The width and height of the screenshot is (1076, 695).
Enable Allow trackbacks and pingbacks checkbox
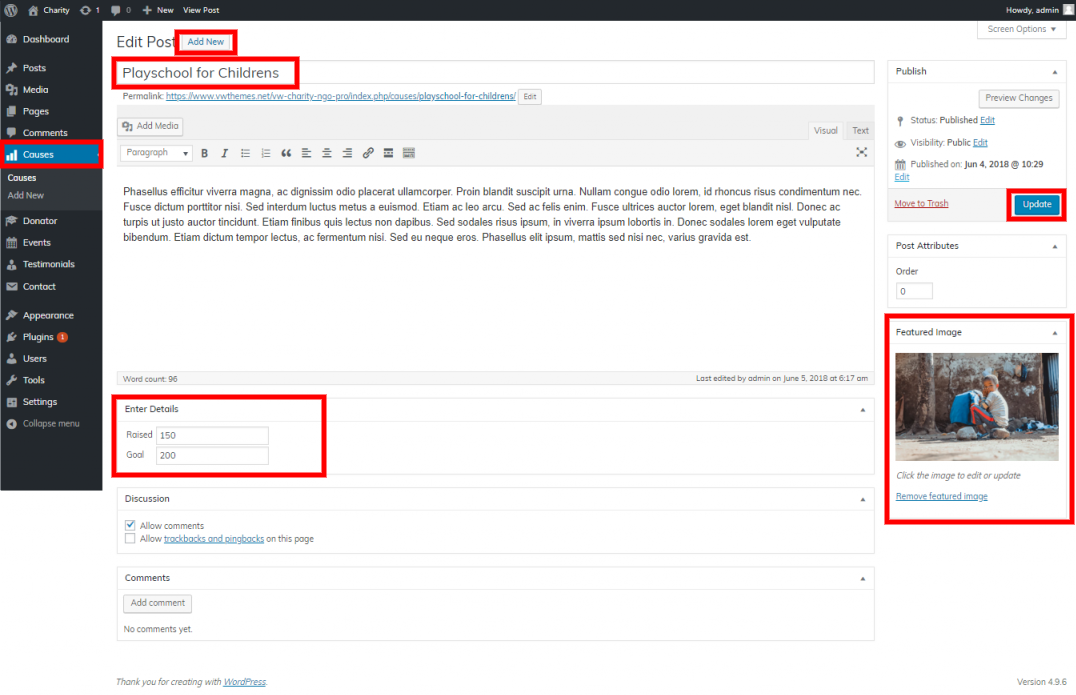130,538
